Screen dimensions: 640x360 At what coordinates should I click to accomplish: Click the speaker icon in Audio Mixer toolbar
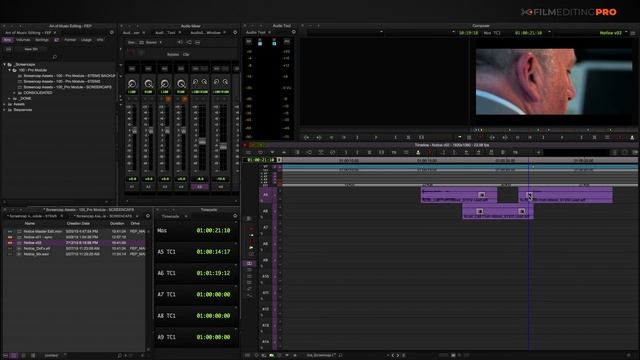(x=180, y=42)
